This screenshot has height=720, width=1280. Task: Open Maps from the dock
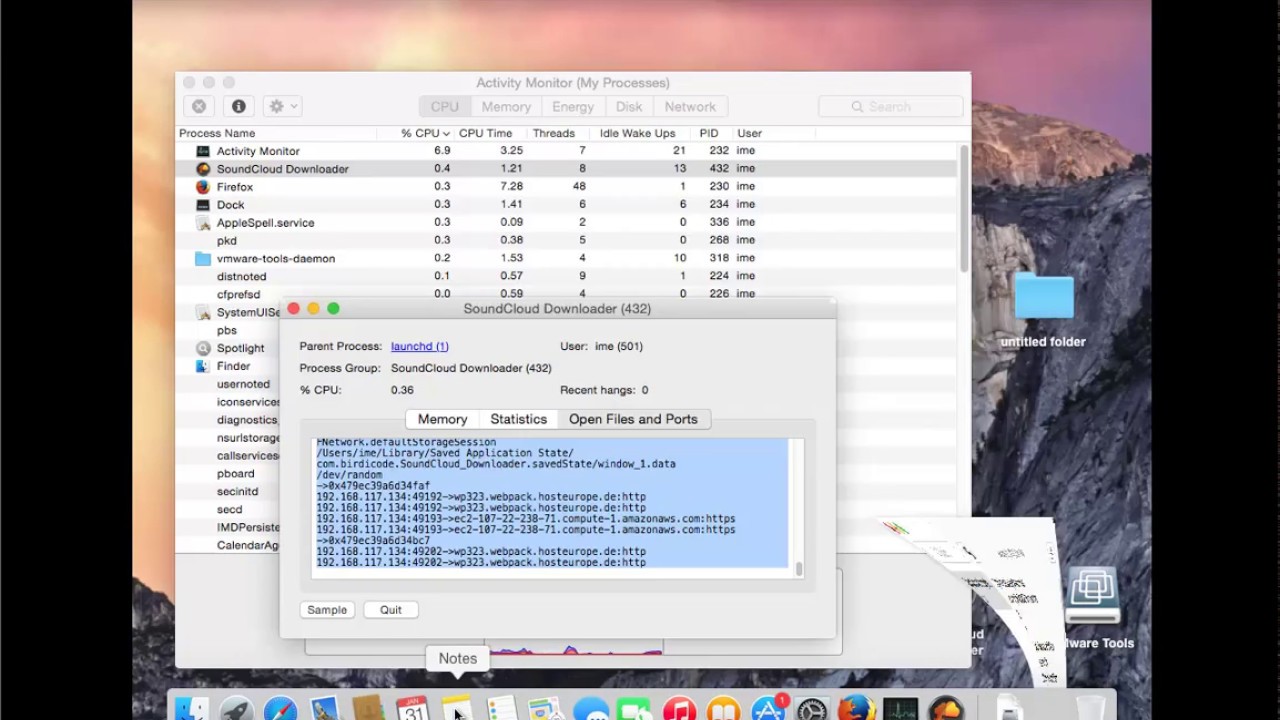pyautogui.click(x=546, y=709)
